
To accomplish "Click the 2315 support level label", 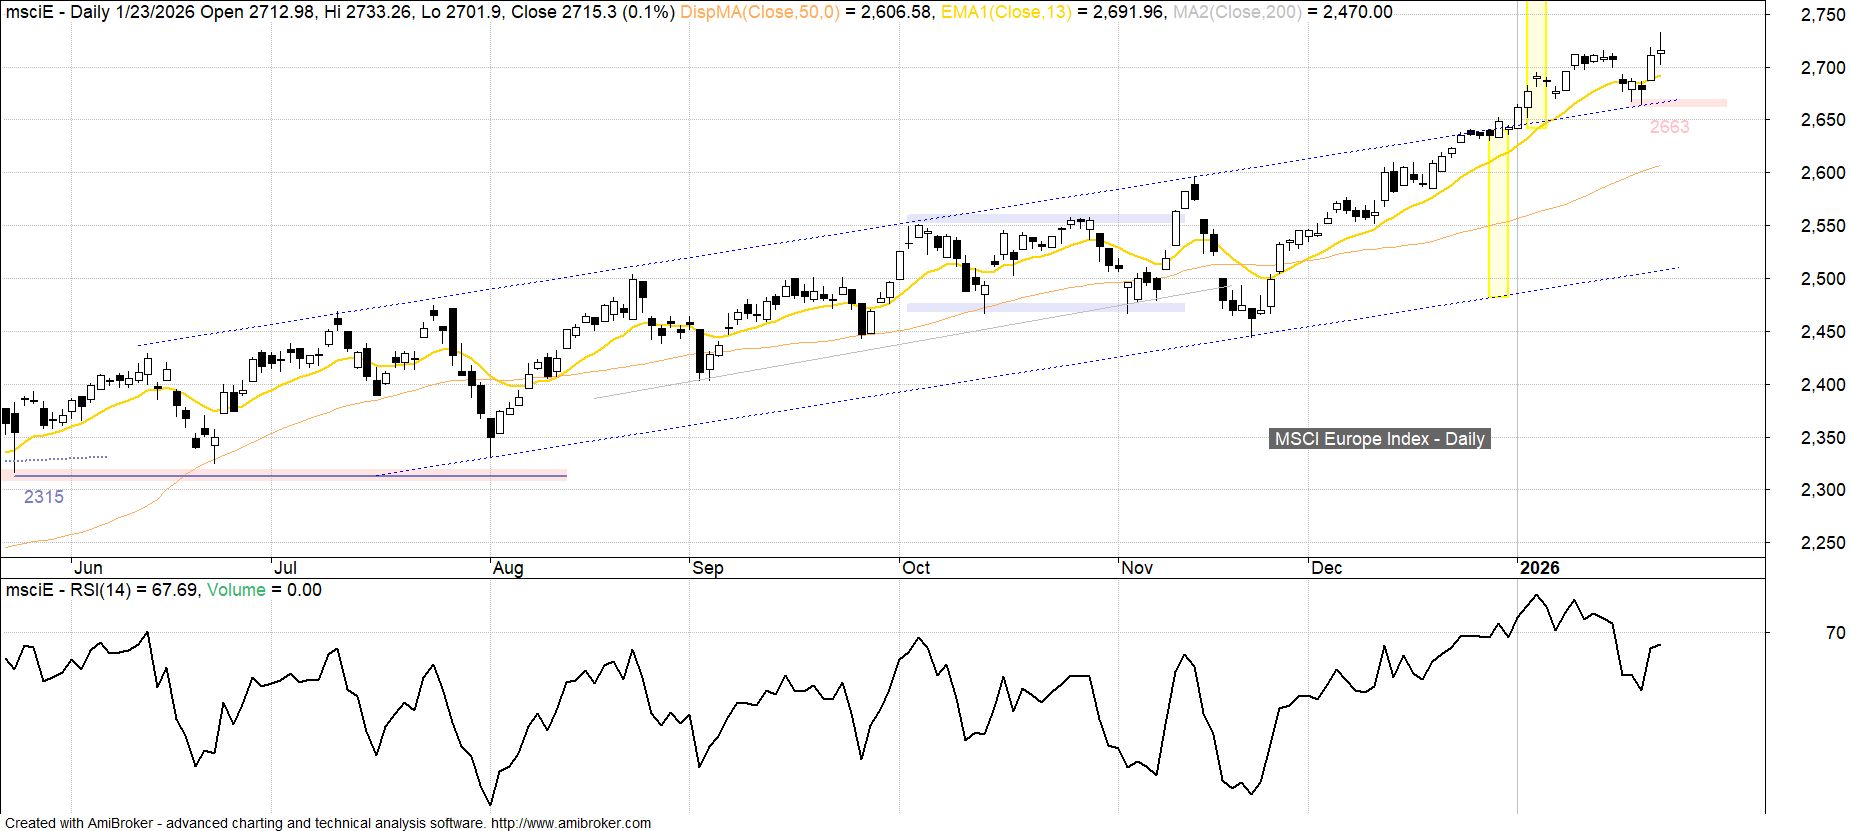I will (x=44, y=497).
